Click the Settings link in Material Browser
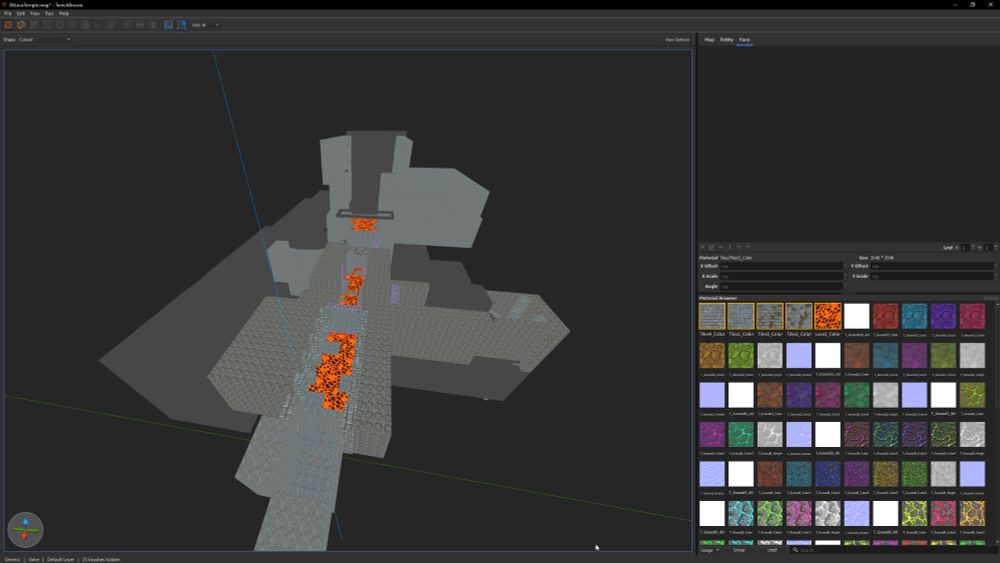The height and width of the screenshot is (563, 1000). [989, 298]
